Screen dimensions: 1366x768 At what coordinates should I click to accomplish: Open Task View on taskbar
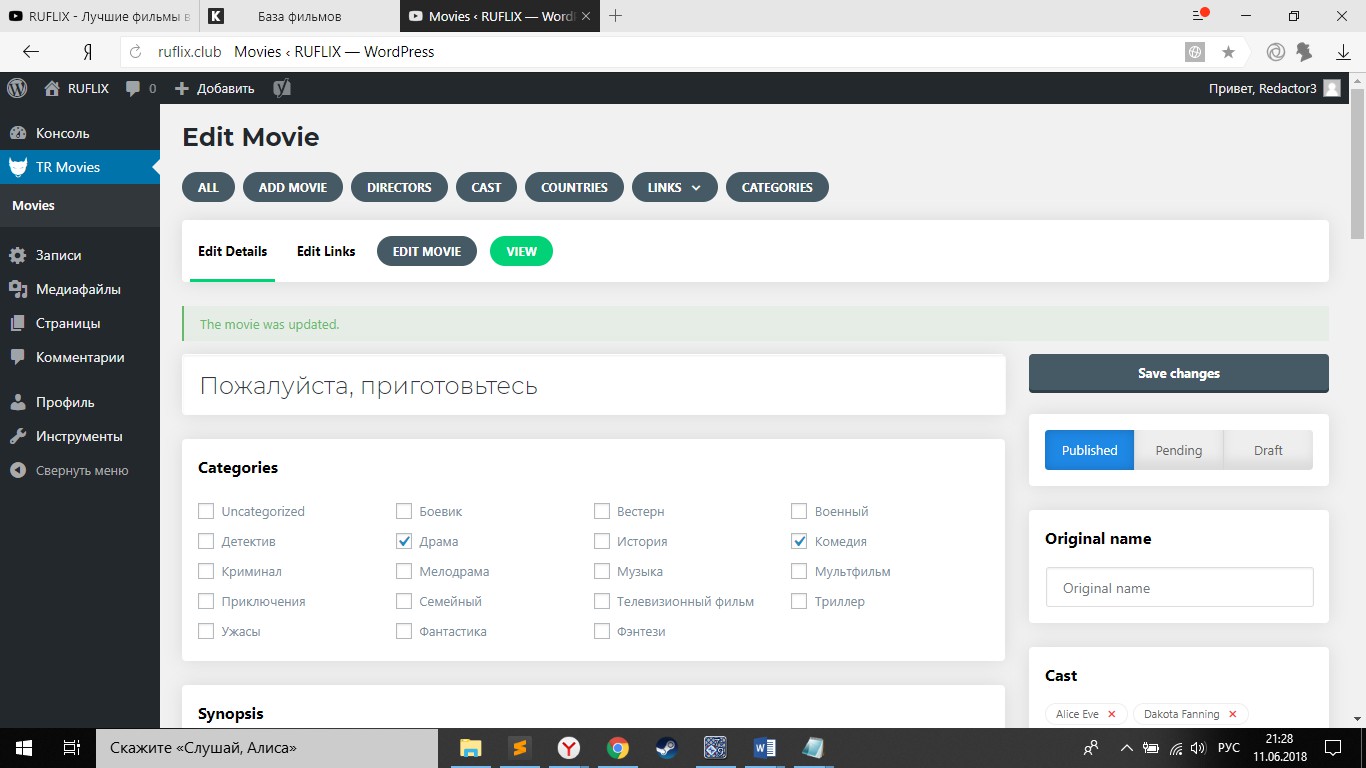(71, 748)
